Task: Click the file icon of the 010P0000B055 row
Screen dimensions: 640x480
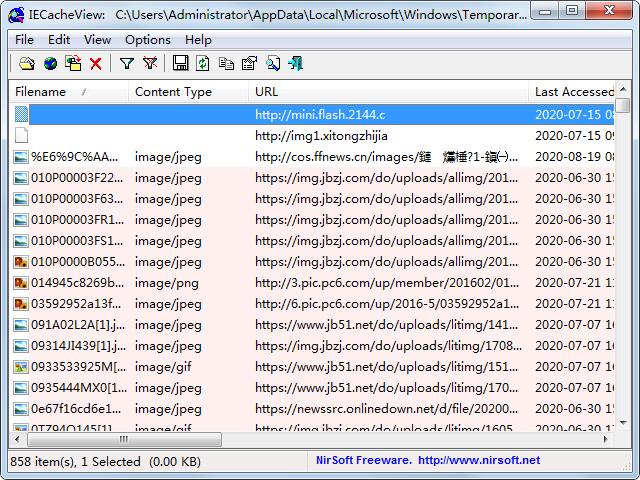Action: coord(20,262)
